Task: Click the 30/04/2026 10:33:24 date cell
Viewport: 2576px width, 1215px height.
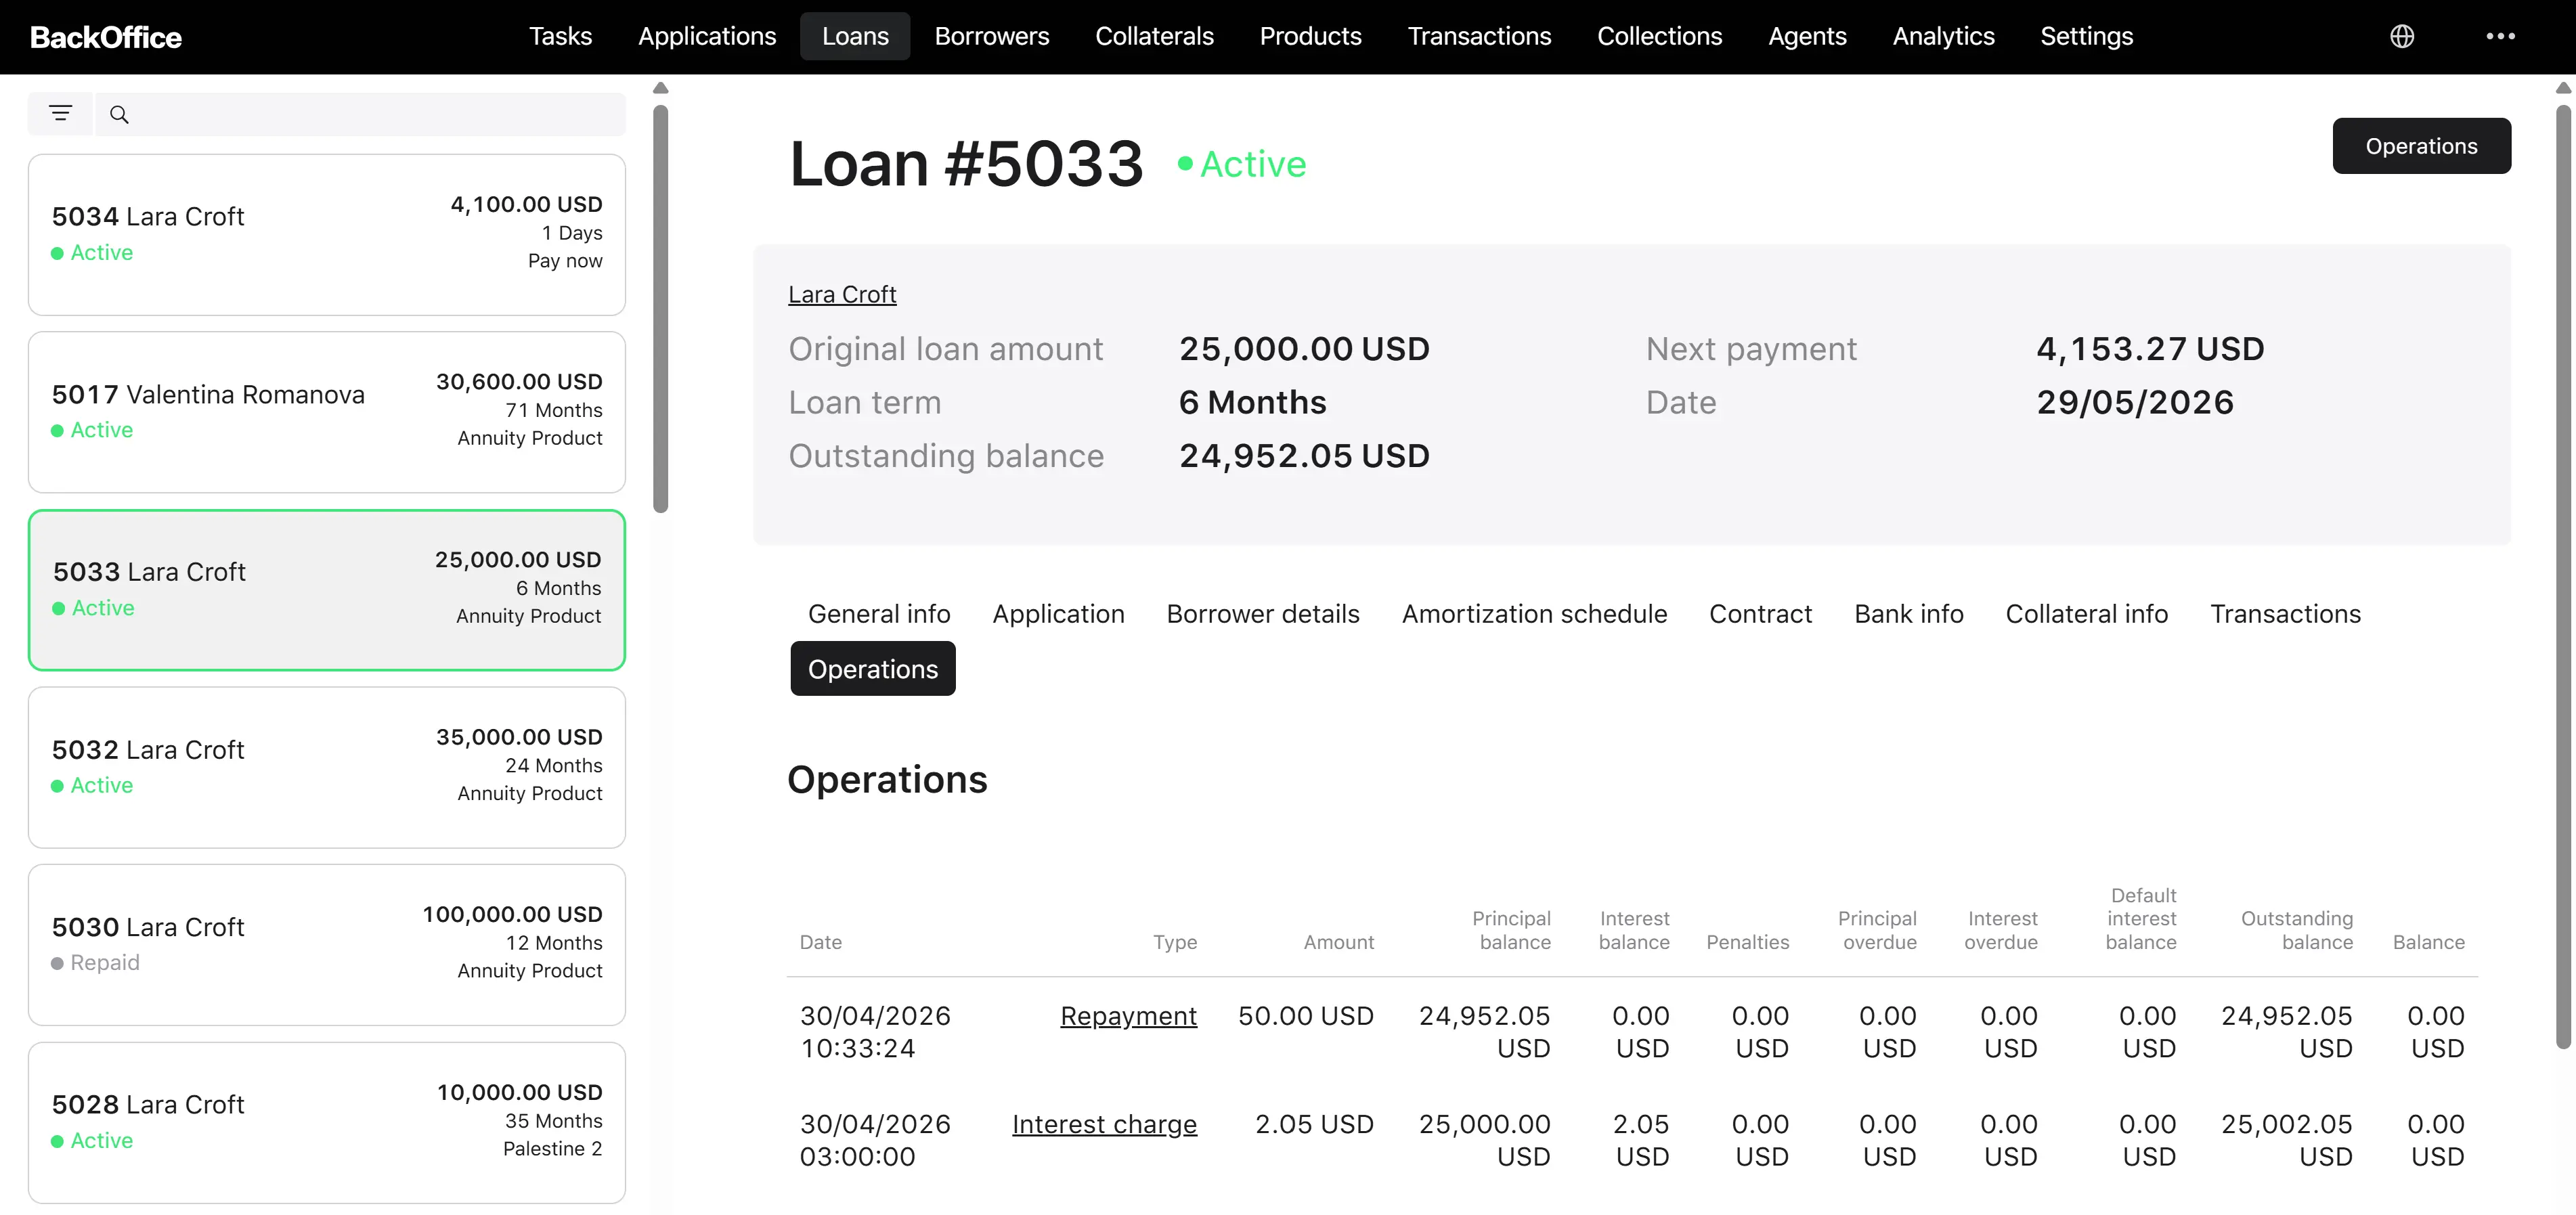Action: 875,1032
